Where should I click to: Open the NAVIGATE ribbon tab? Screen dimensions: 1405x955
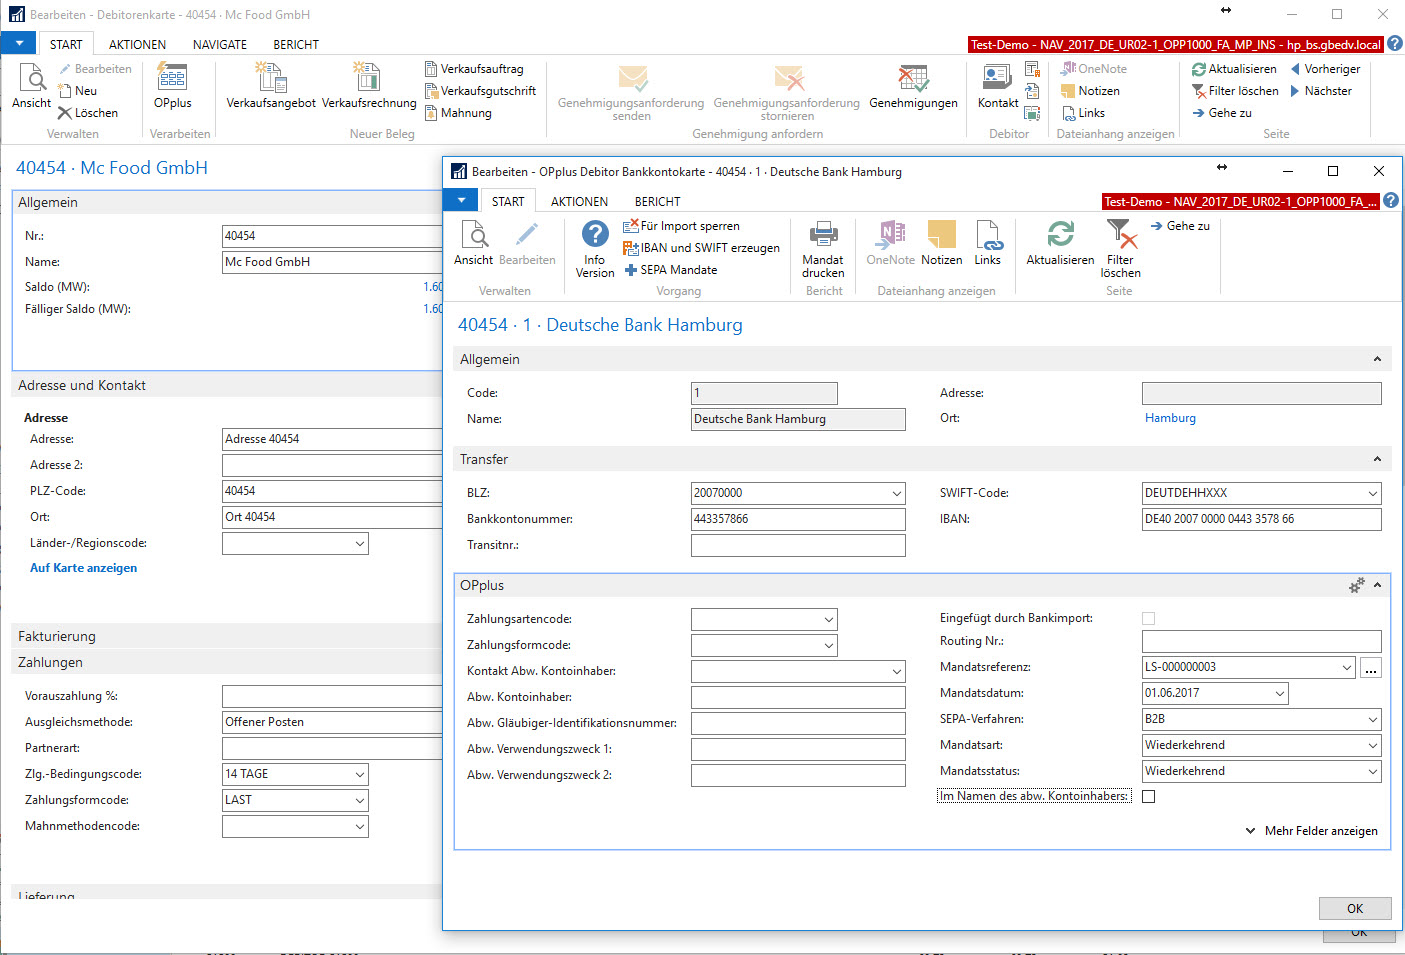[x=220, y=45]
